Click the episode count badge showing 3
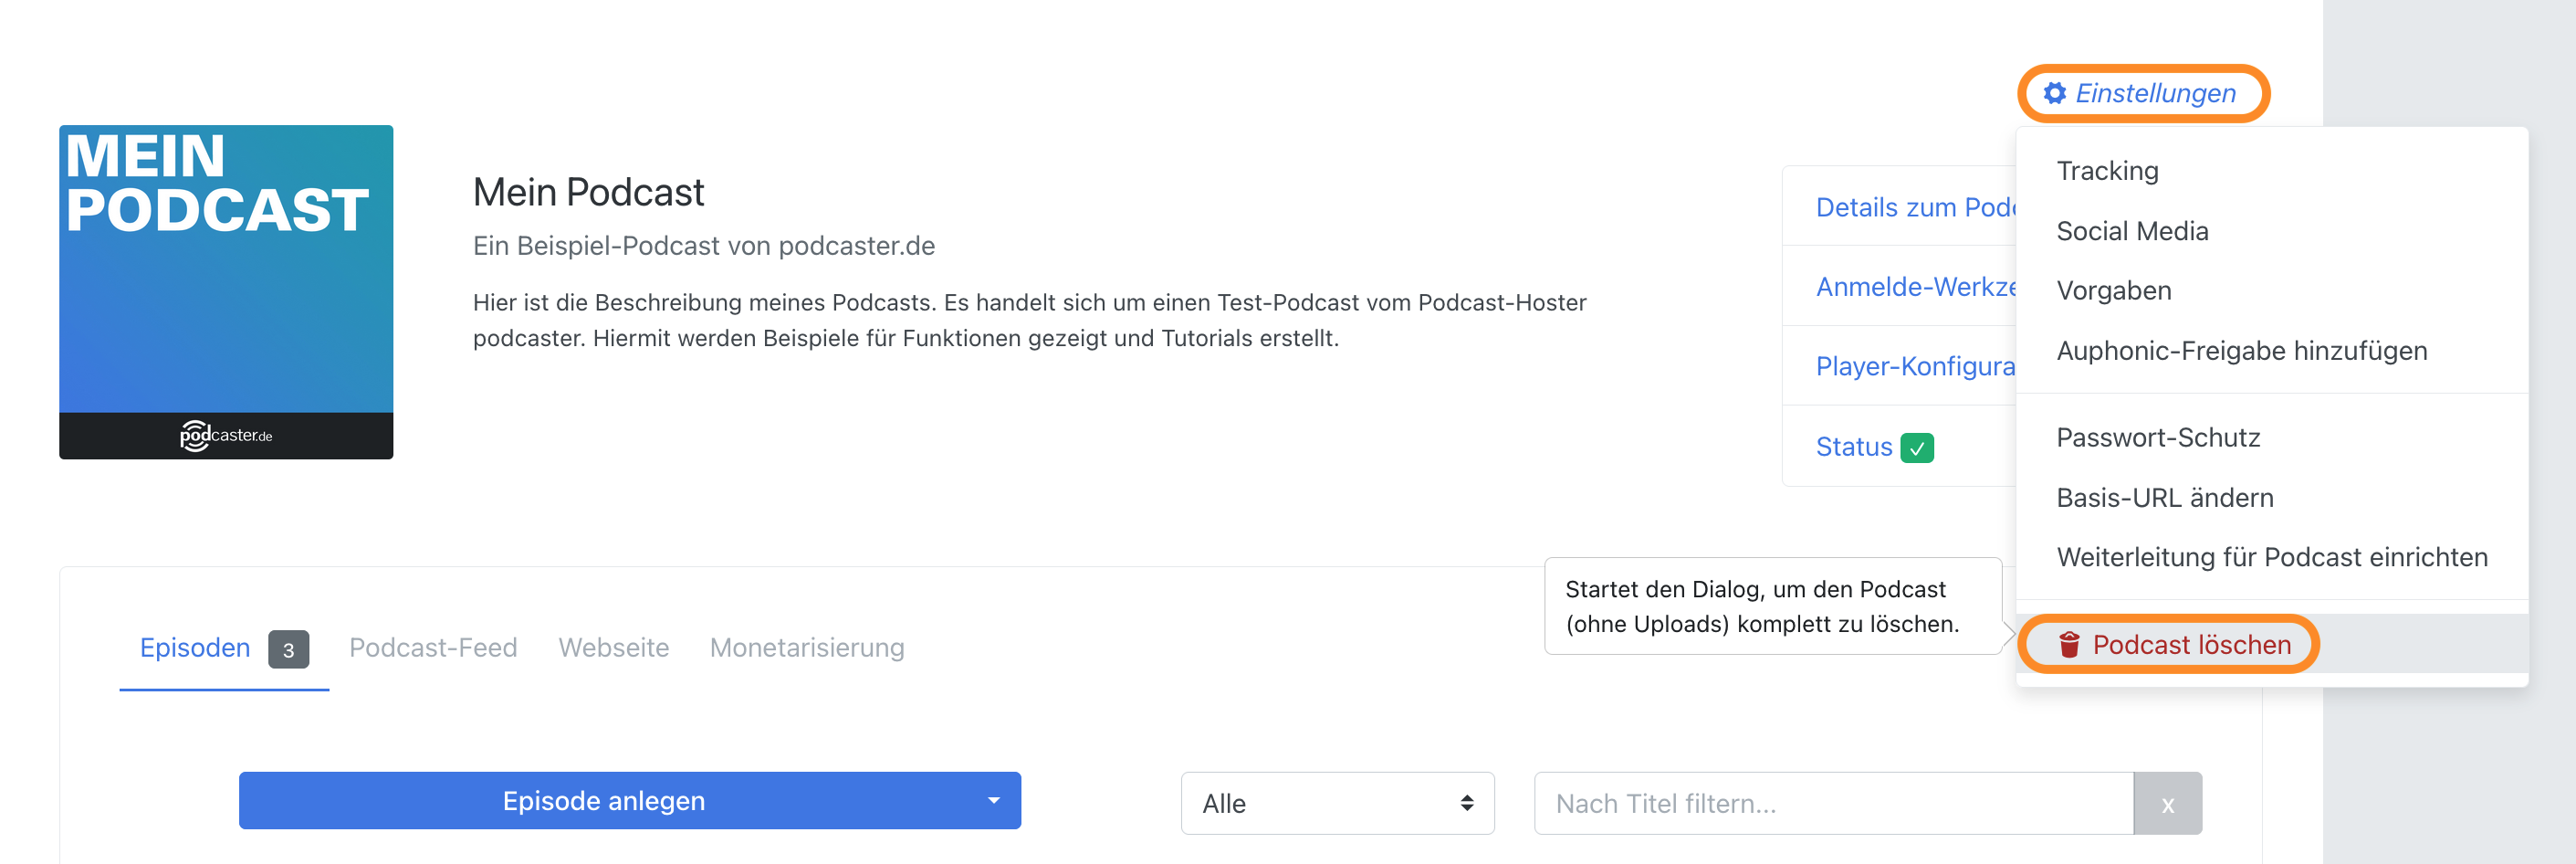This screenshot has height=864, width=2576. click(288, 649)
